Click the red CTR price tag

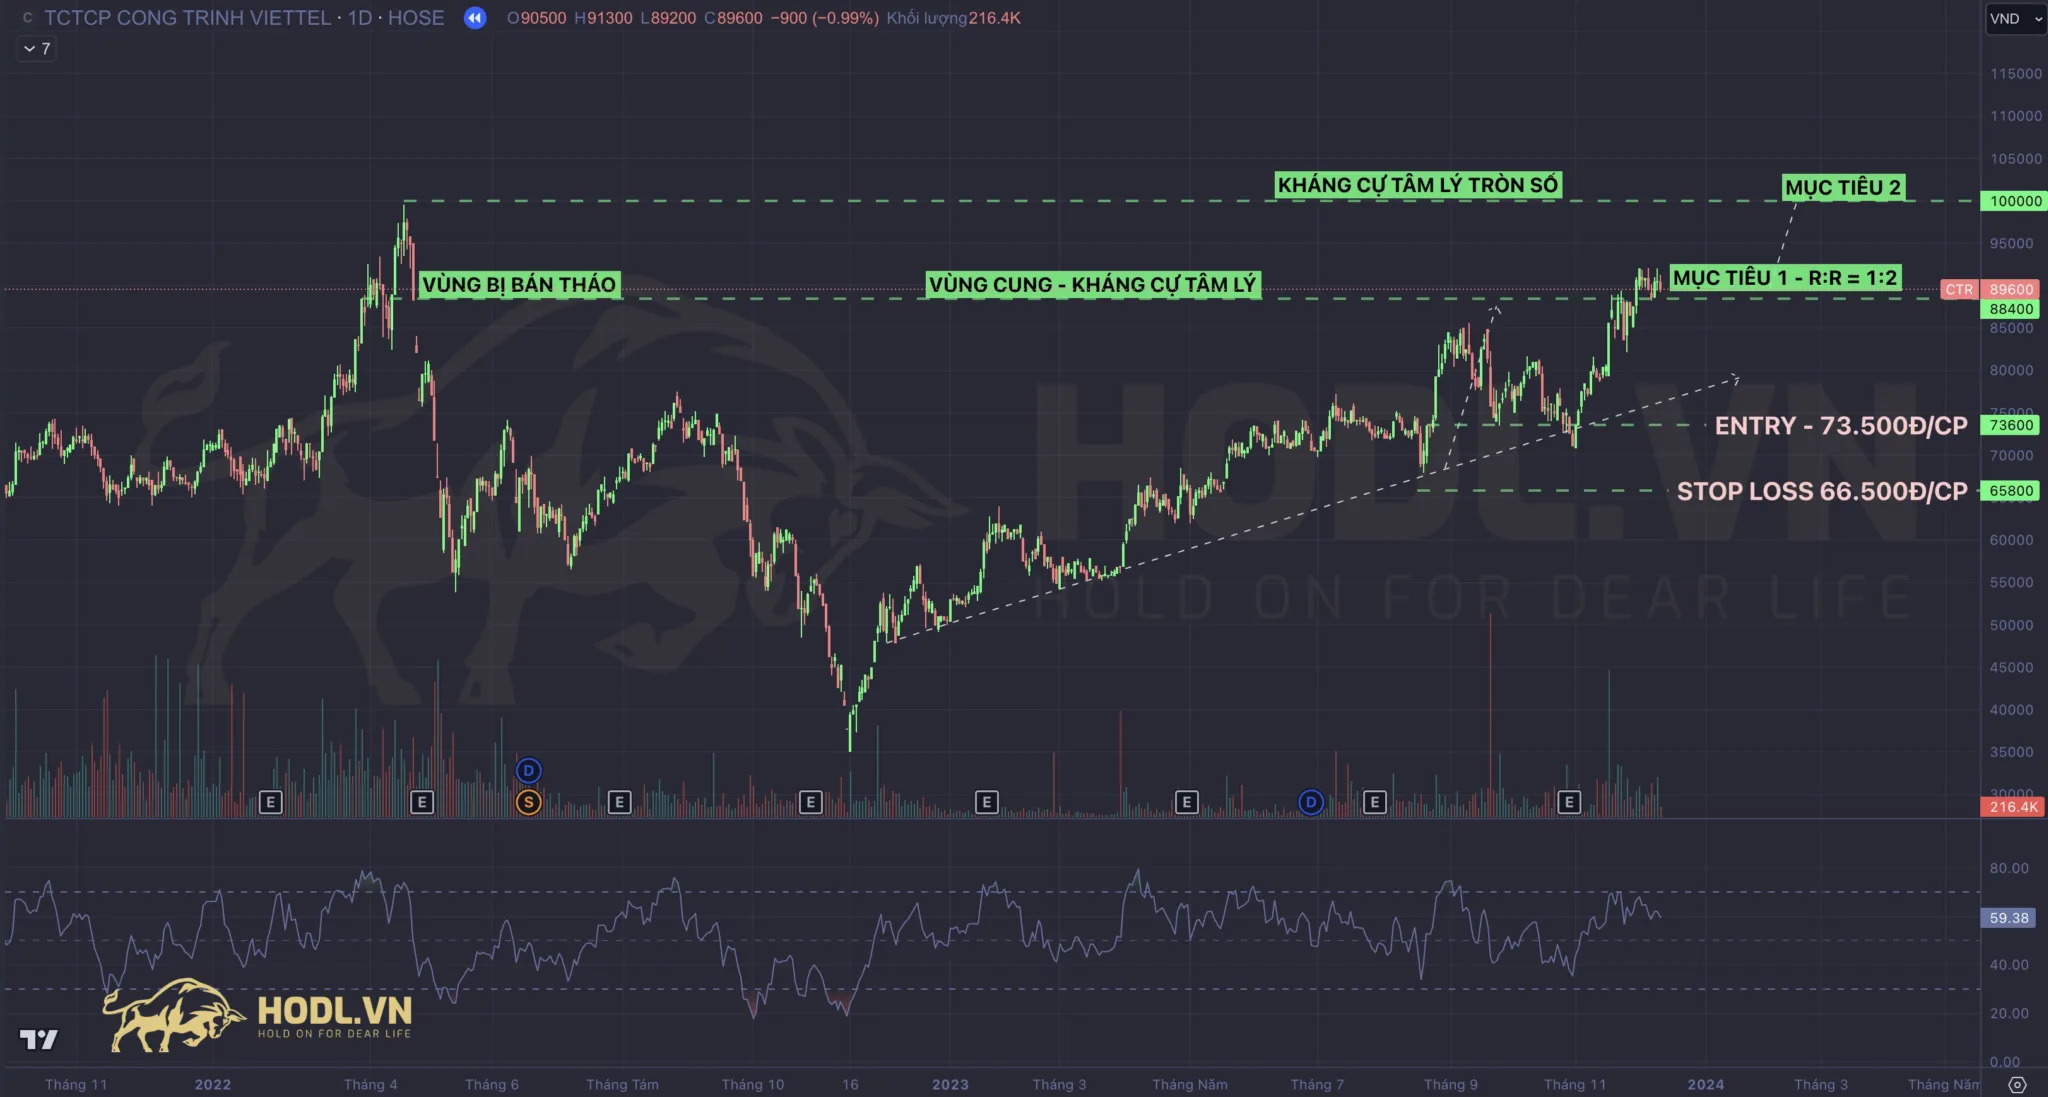pyautogui.click(x=1958, y=289)
